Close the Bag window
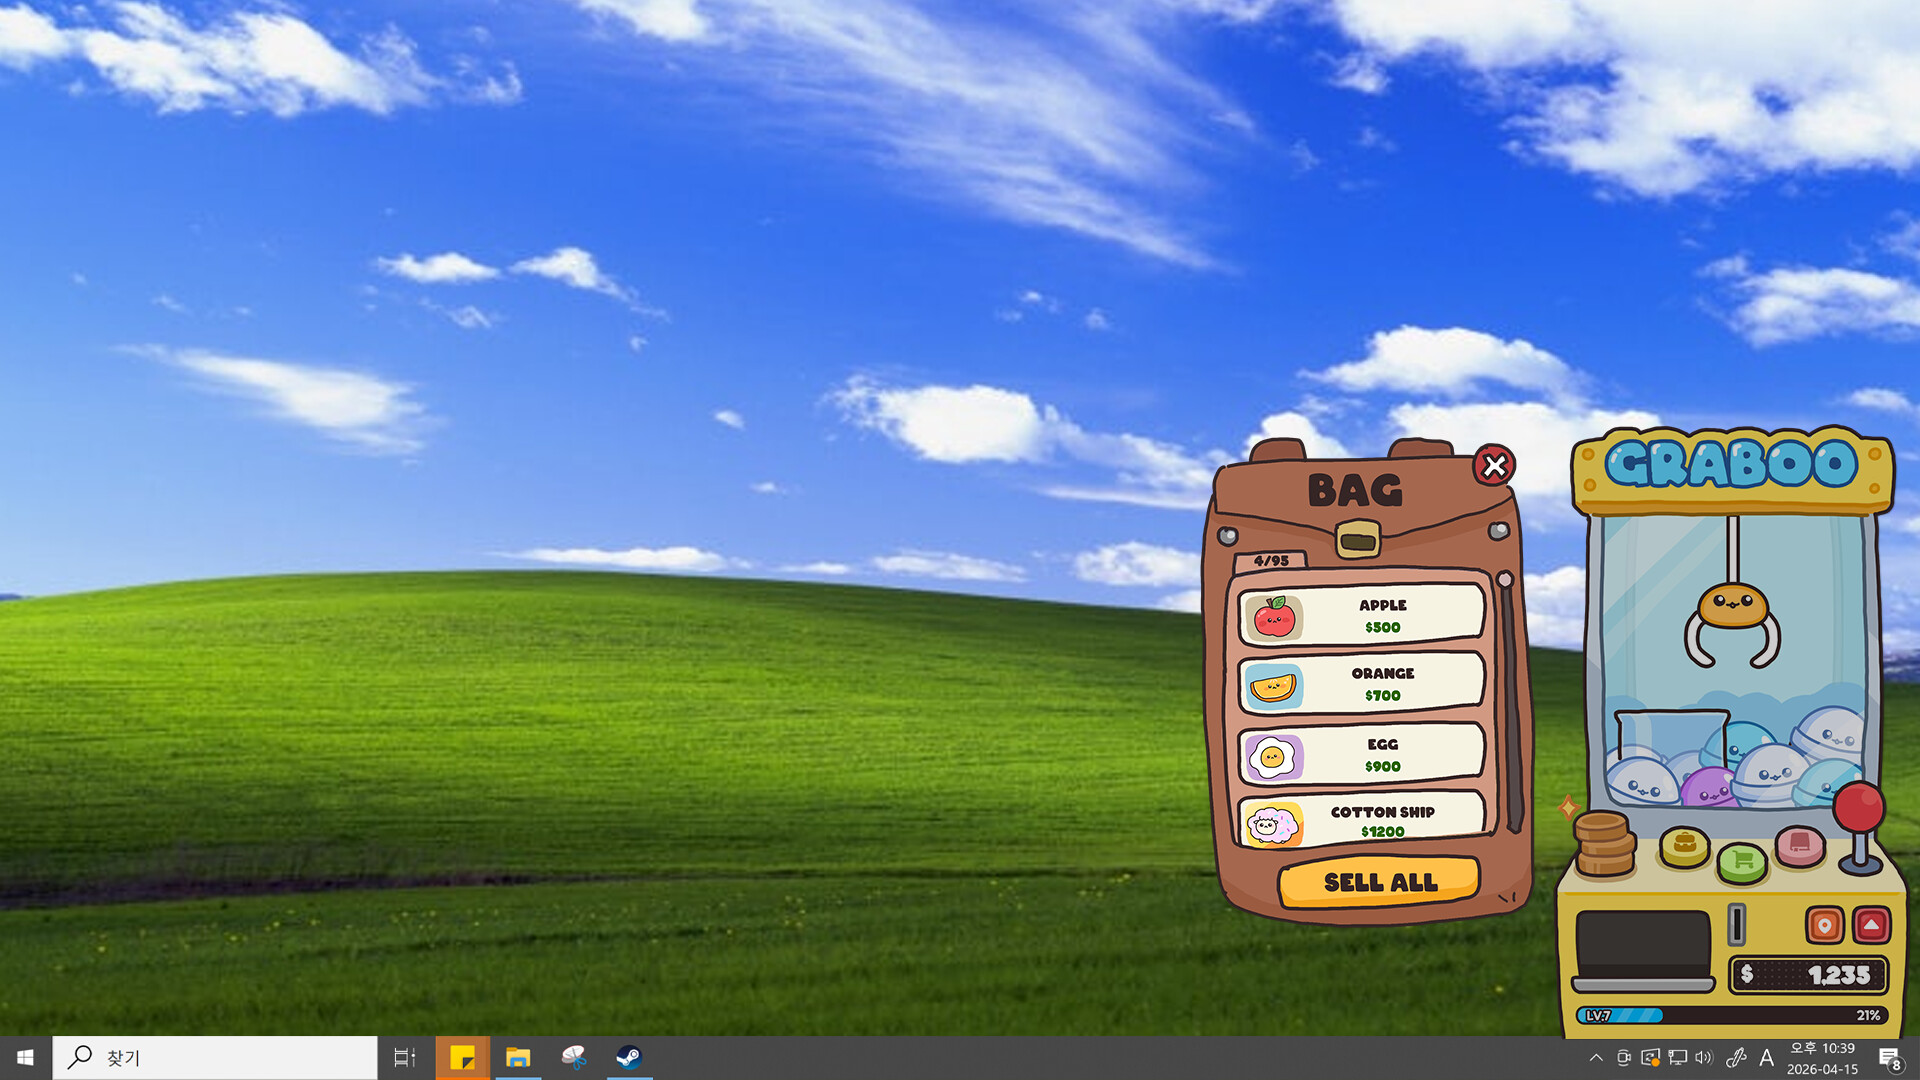This screenshot has height=1080, width=1920. point(1494,466)
